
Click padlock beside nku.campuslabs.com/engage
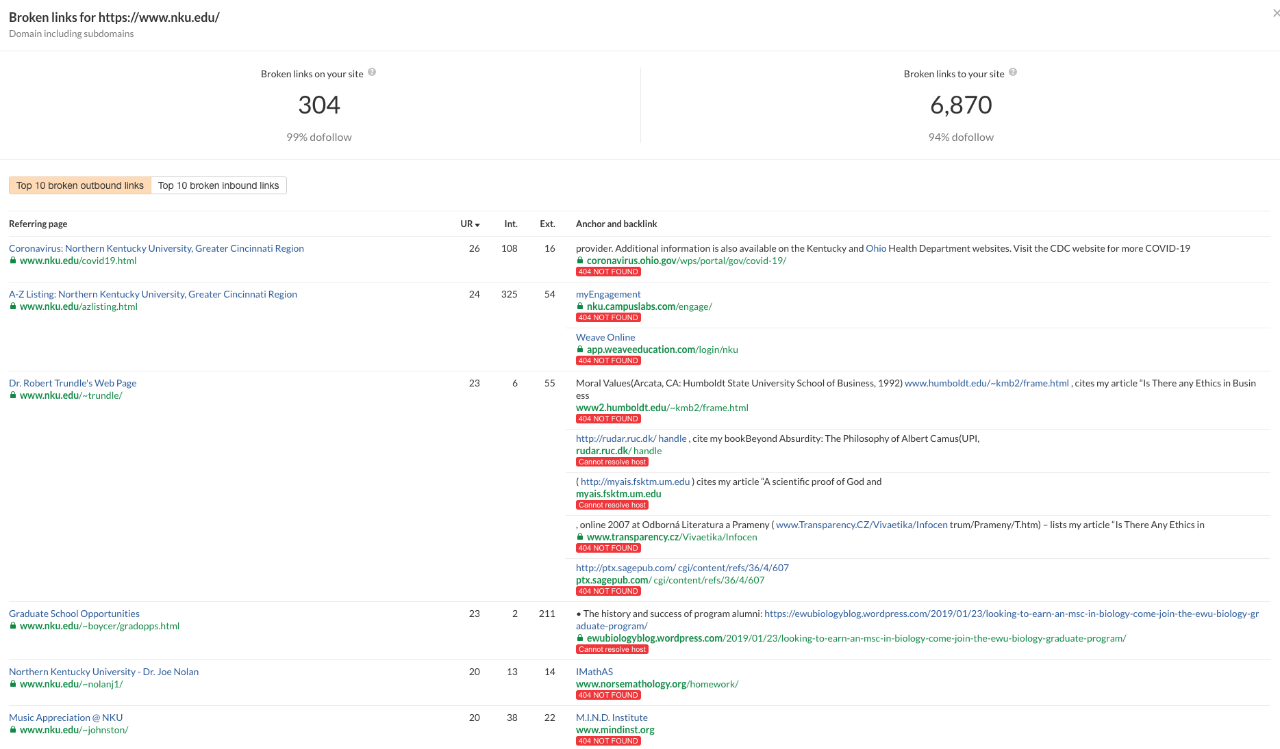pos(580,306)
